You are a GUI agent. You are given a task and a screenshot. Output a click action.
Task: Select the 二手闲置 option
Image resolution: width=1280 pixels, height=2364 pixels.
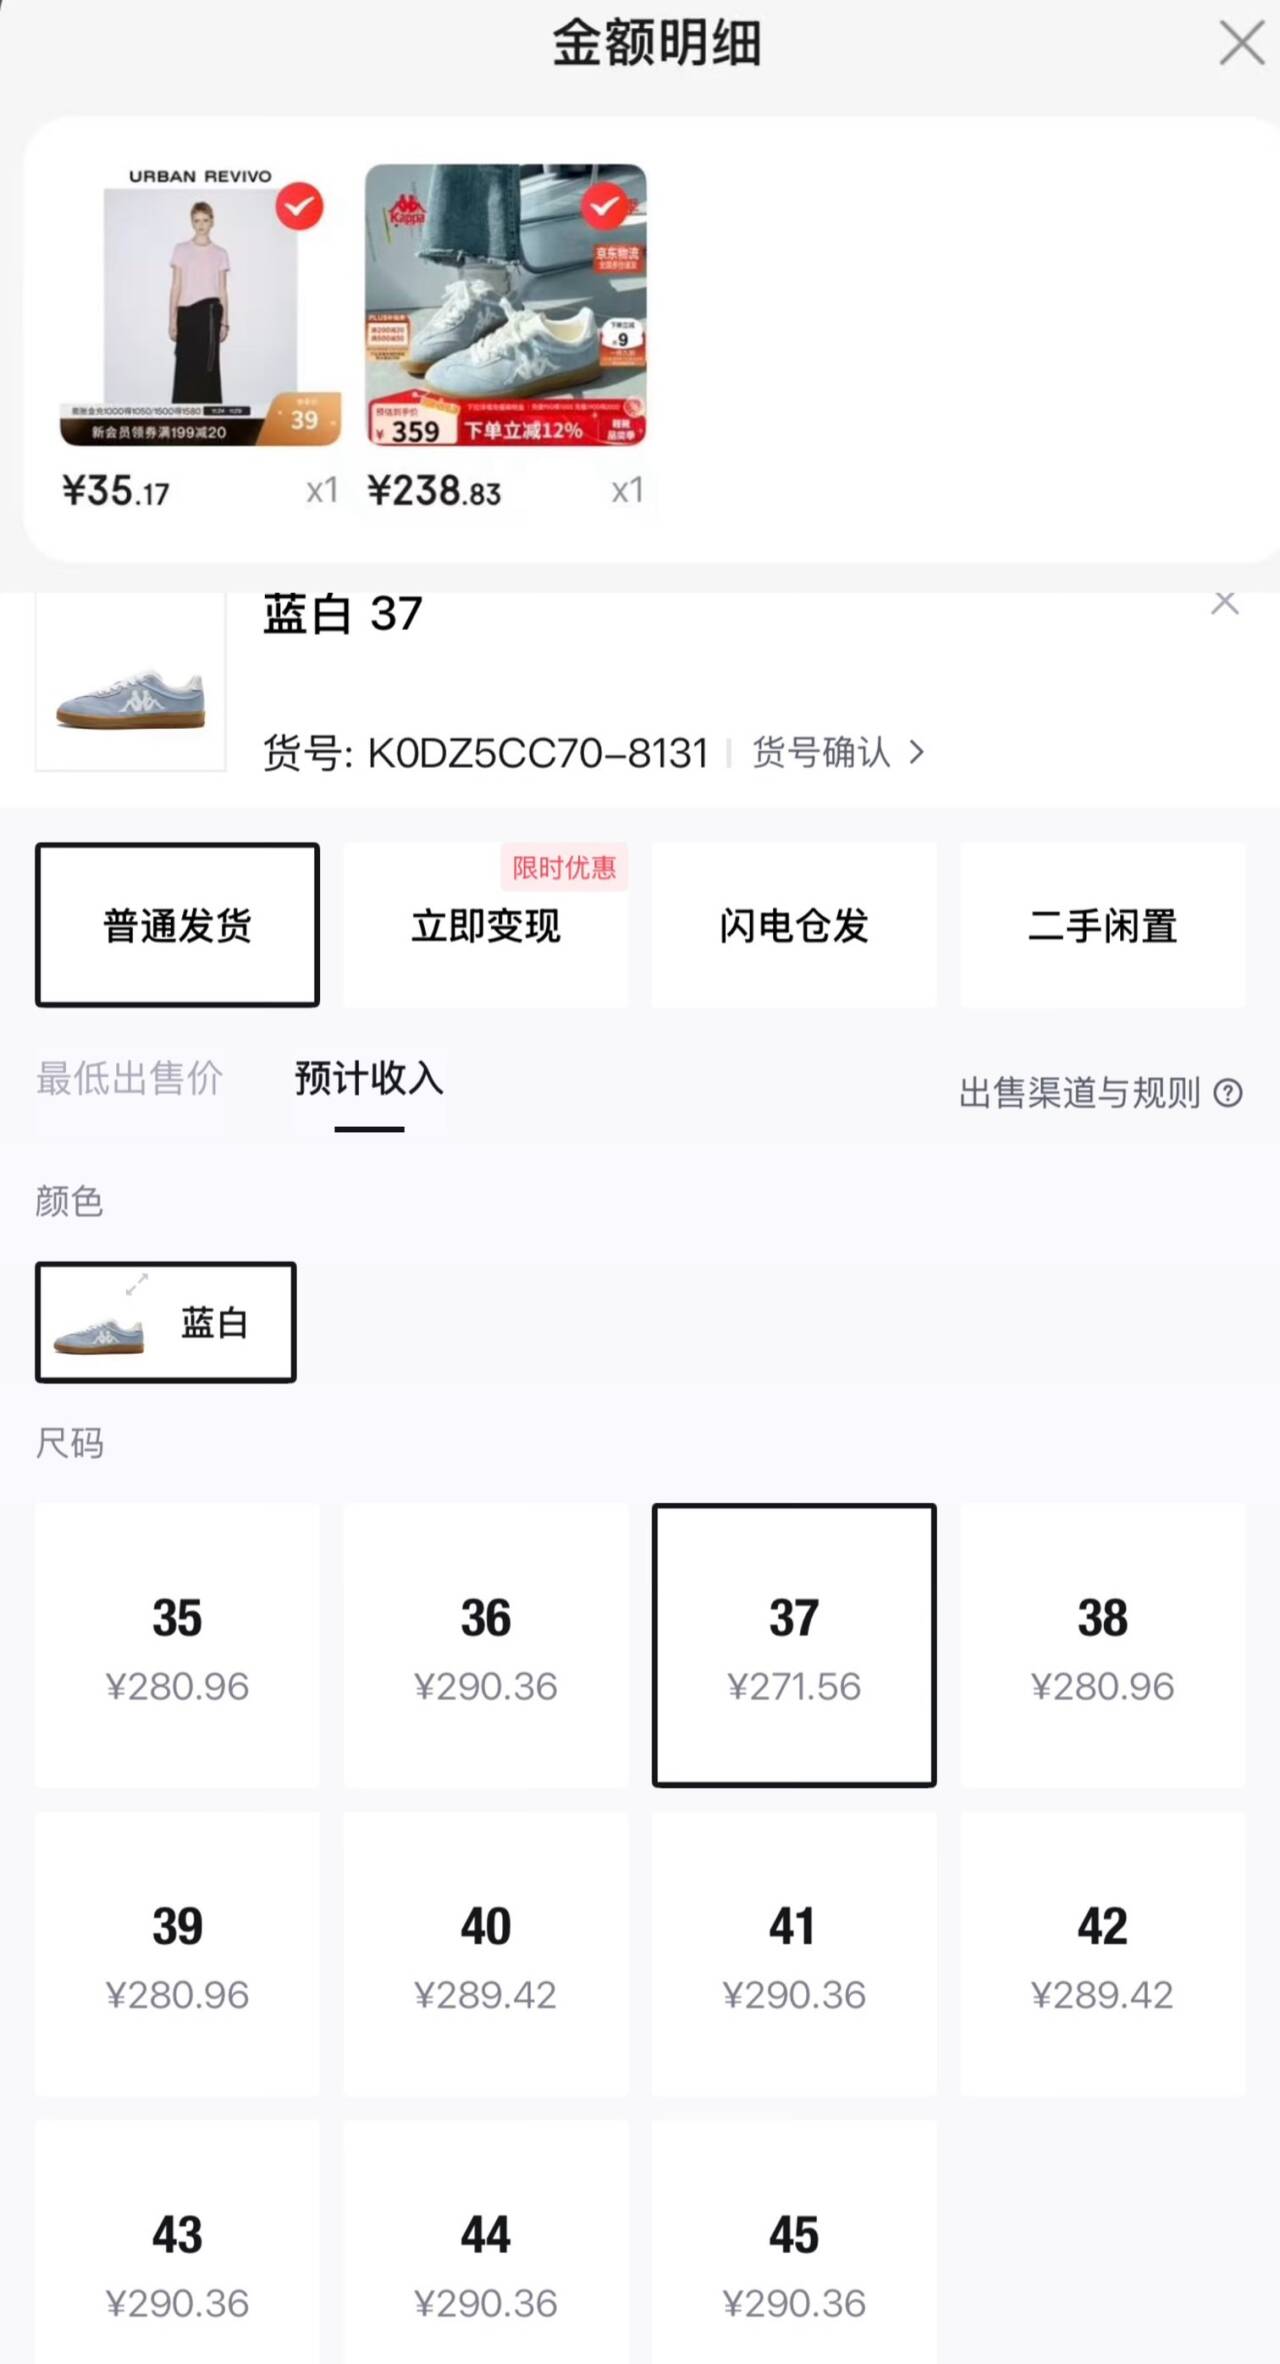[x=1102, y=925]
